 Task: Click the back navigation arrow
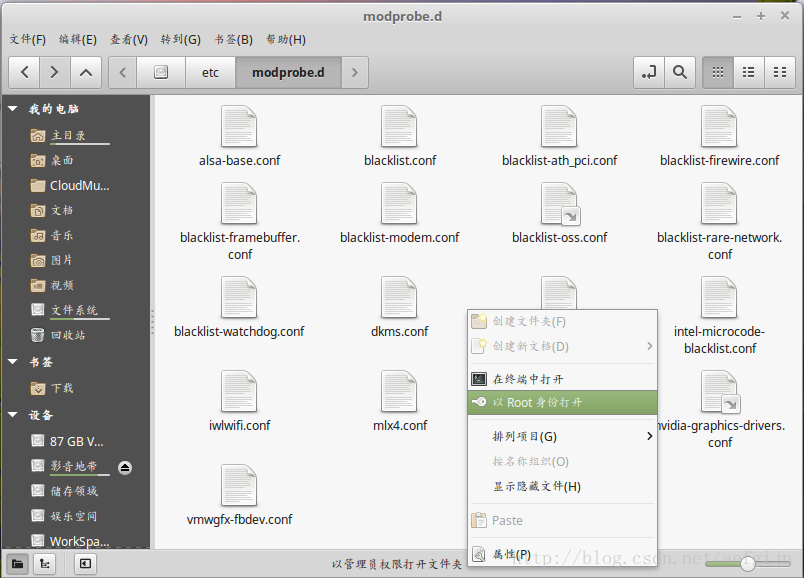click(x=25, y=72)
